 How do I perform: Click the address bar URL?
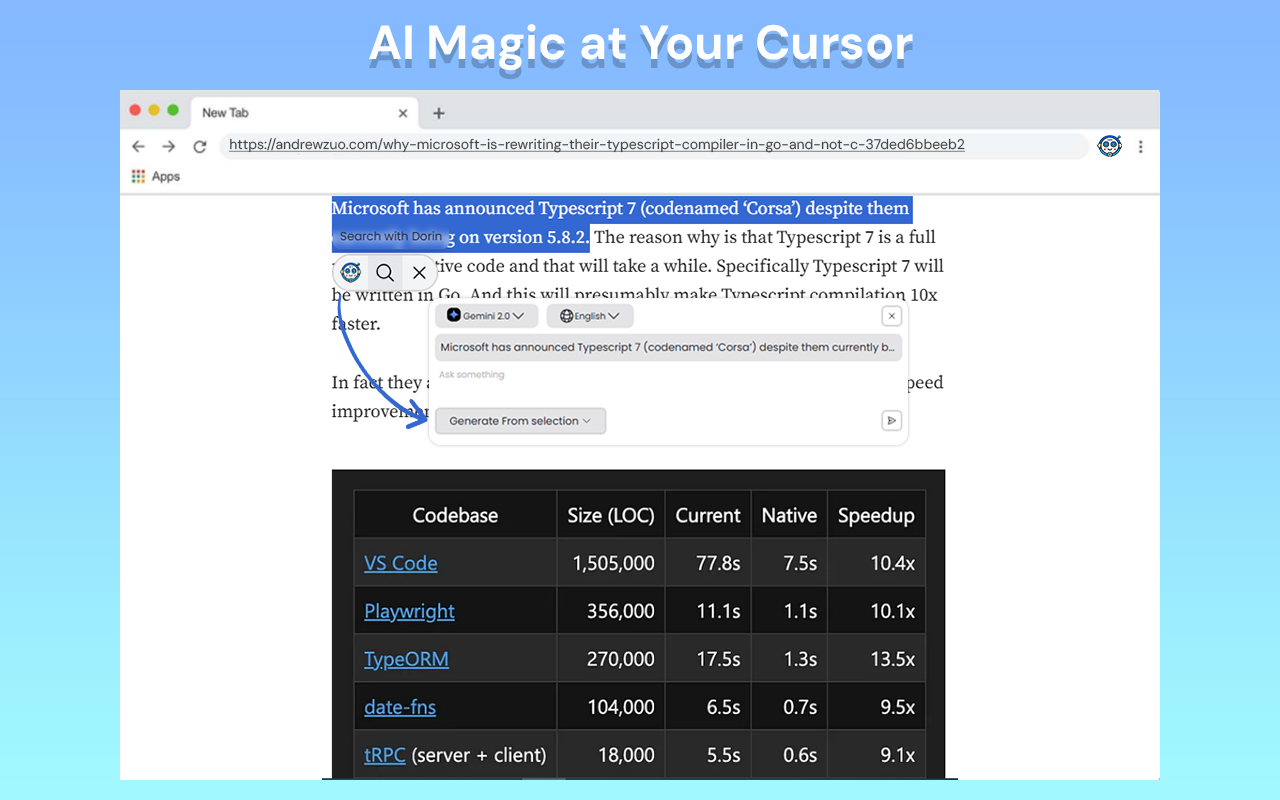coord(596,145)
